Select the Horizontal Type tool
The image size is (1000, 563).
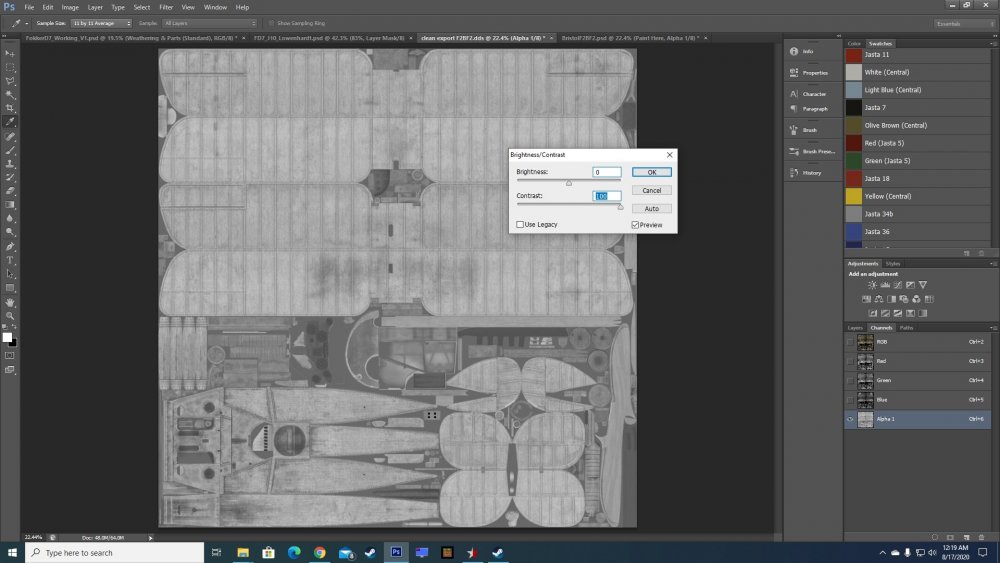pos(10,259)
